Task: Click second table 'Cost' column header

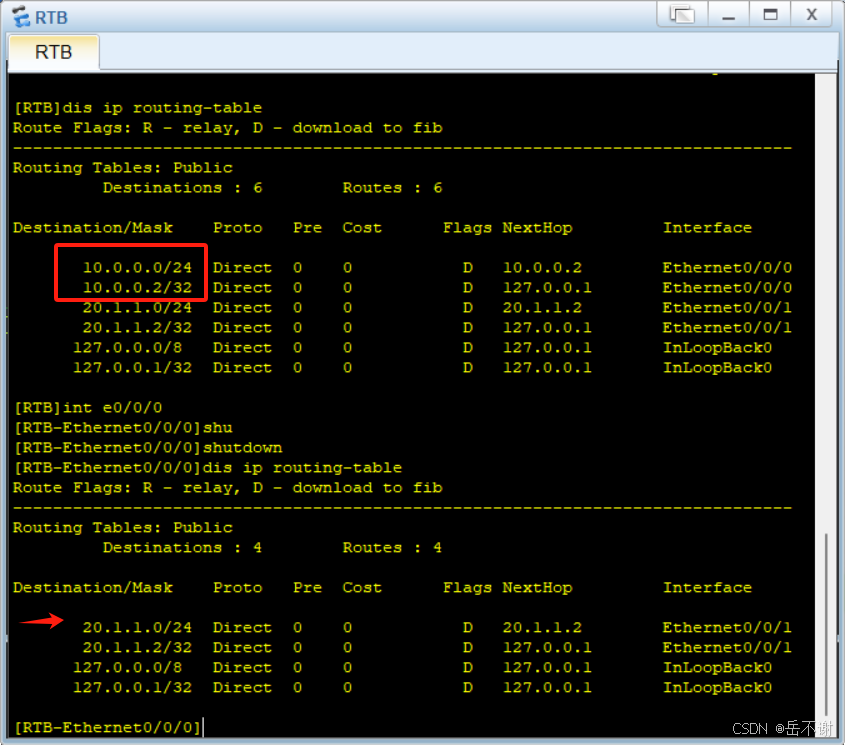Action: click(362, 588)
